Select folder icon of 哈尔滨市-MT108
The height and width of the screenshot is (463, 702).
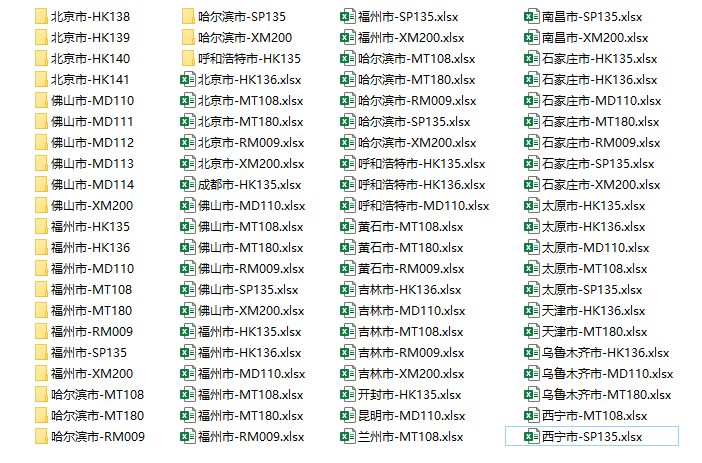pyautogui.click(x=41, y=394)
